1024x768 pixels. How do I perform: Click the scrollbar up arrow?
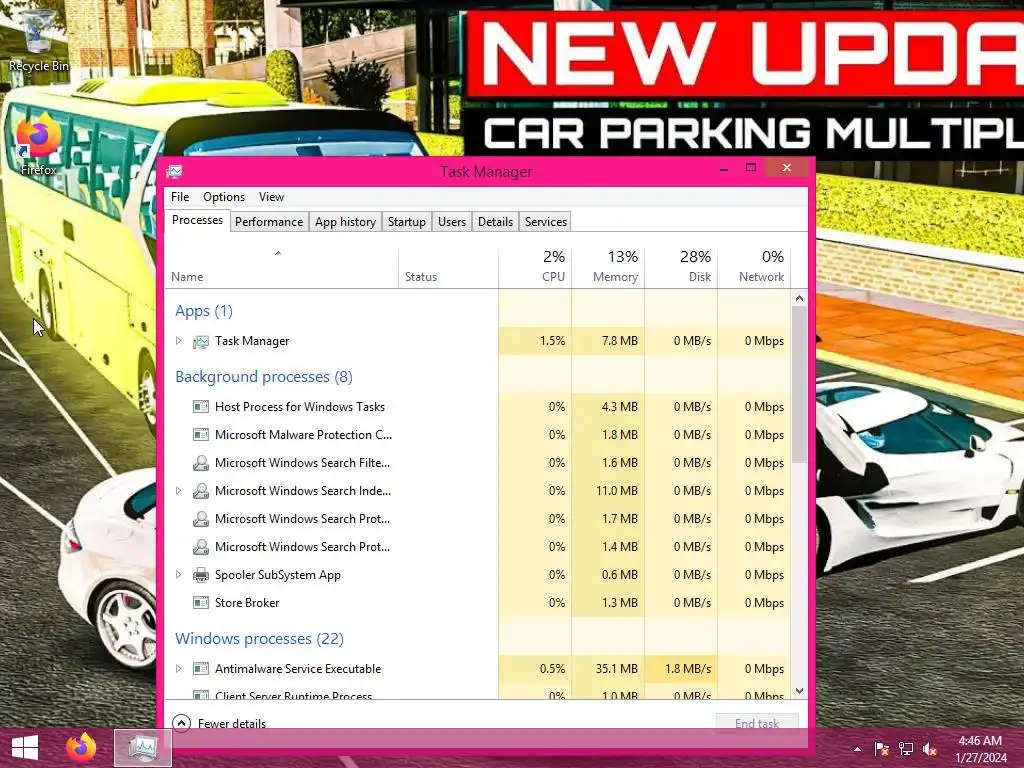point(799,298)
